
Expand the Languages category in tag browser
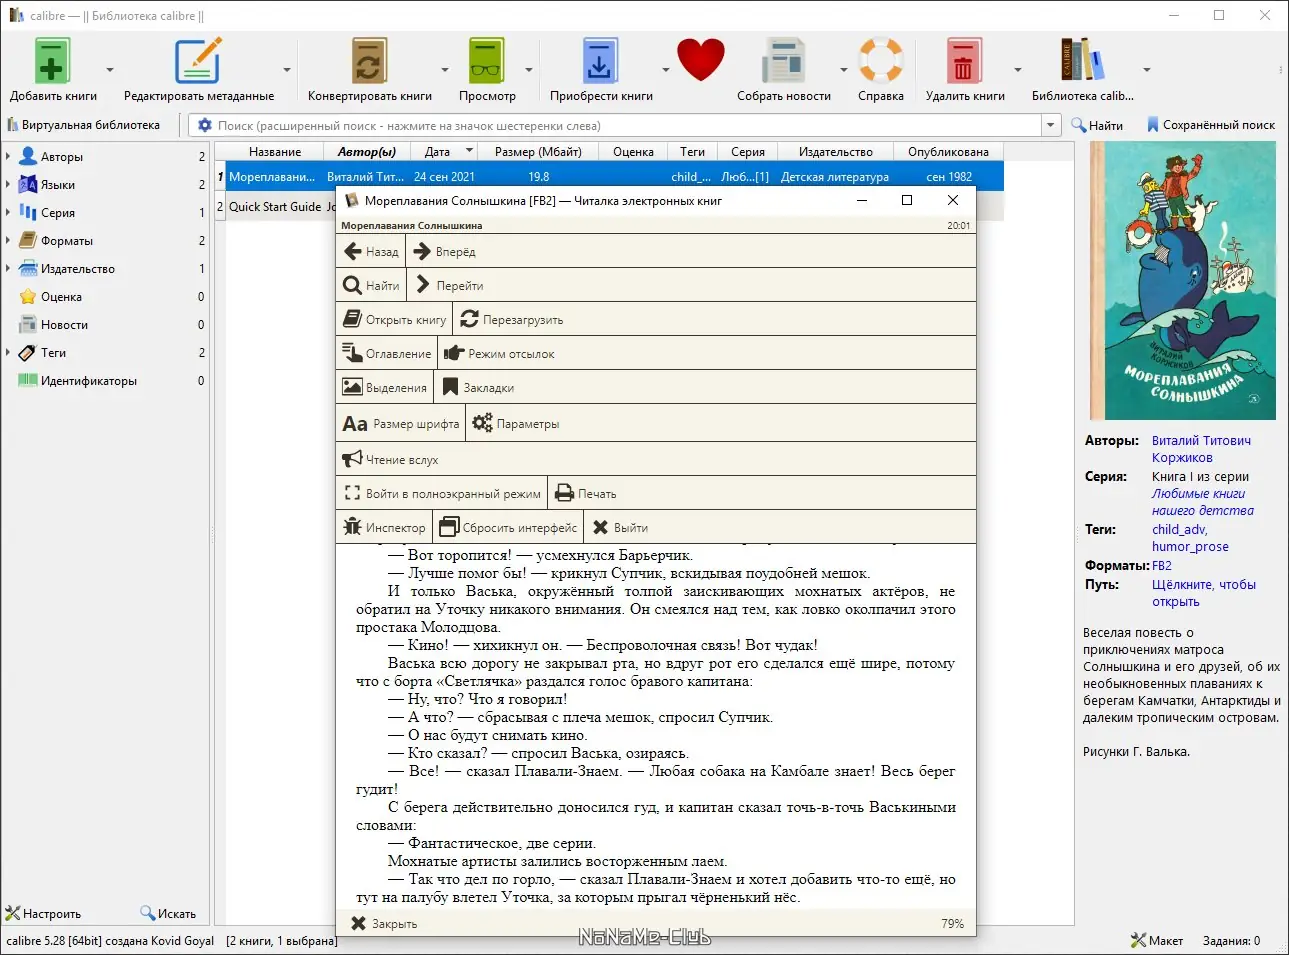point(8,185)
